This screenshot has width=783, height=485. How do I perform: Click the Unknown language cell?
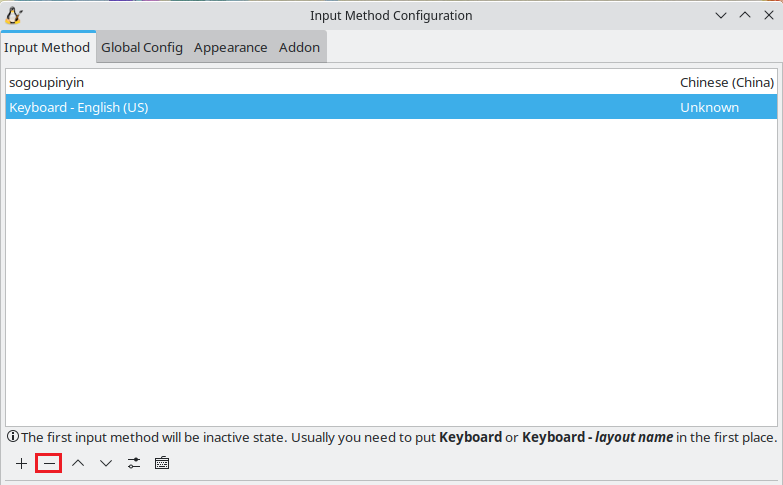709,107
